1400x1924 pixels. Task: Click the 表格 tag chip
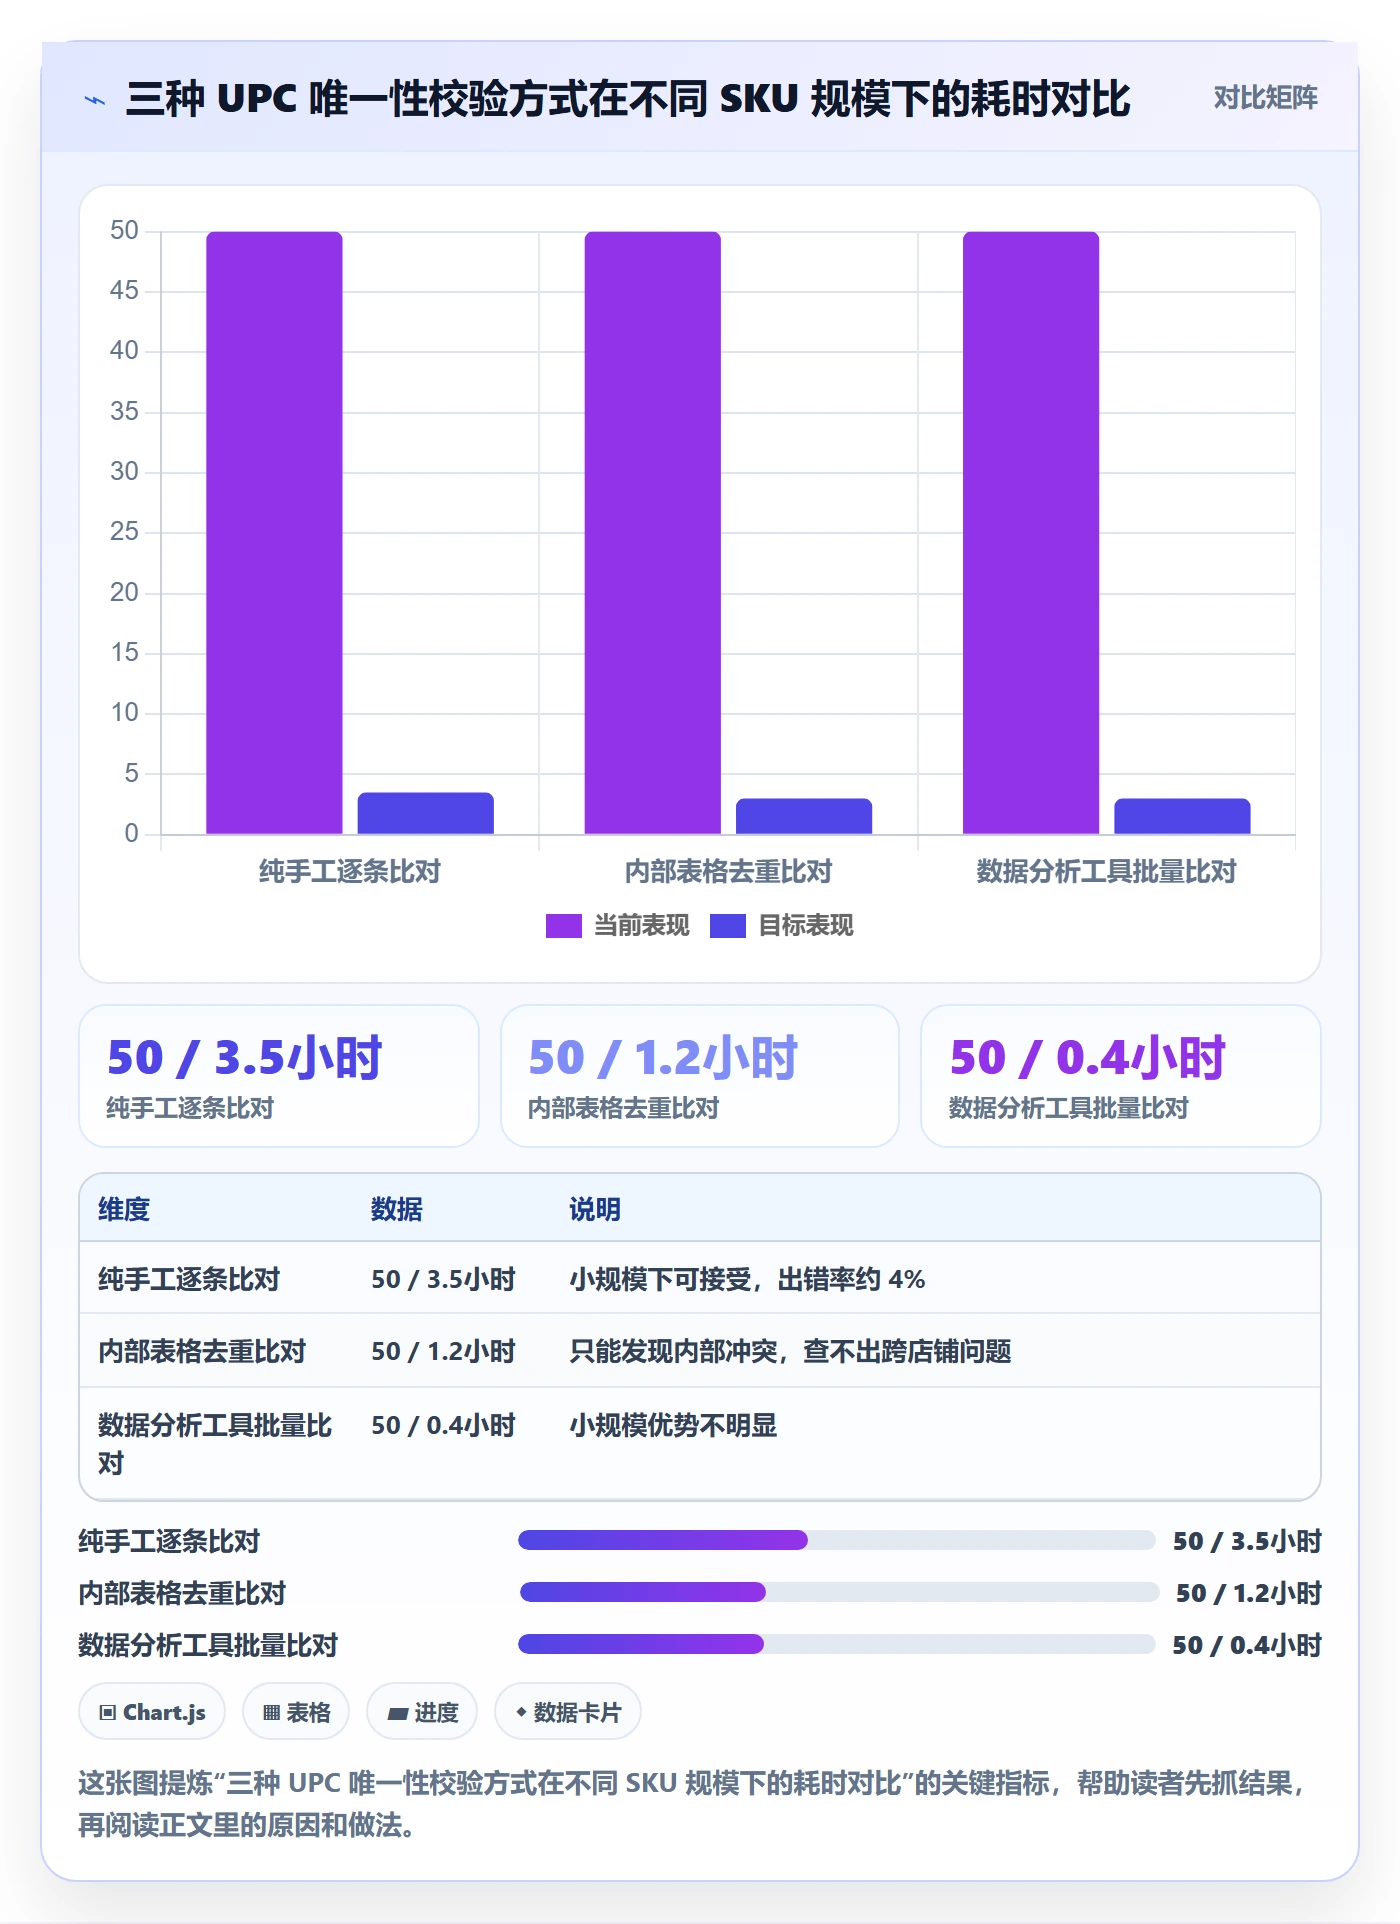click(296, 1712)
